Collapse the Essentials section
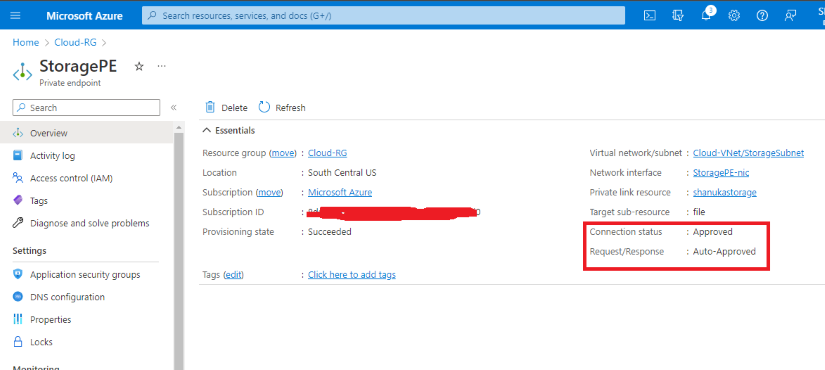 pyautogui.click(x=207, y=131)
